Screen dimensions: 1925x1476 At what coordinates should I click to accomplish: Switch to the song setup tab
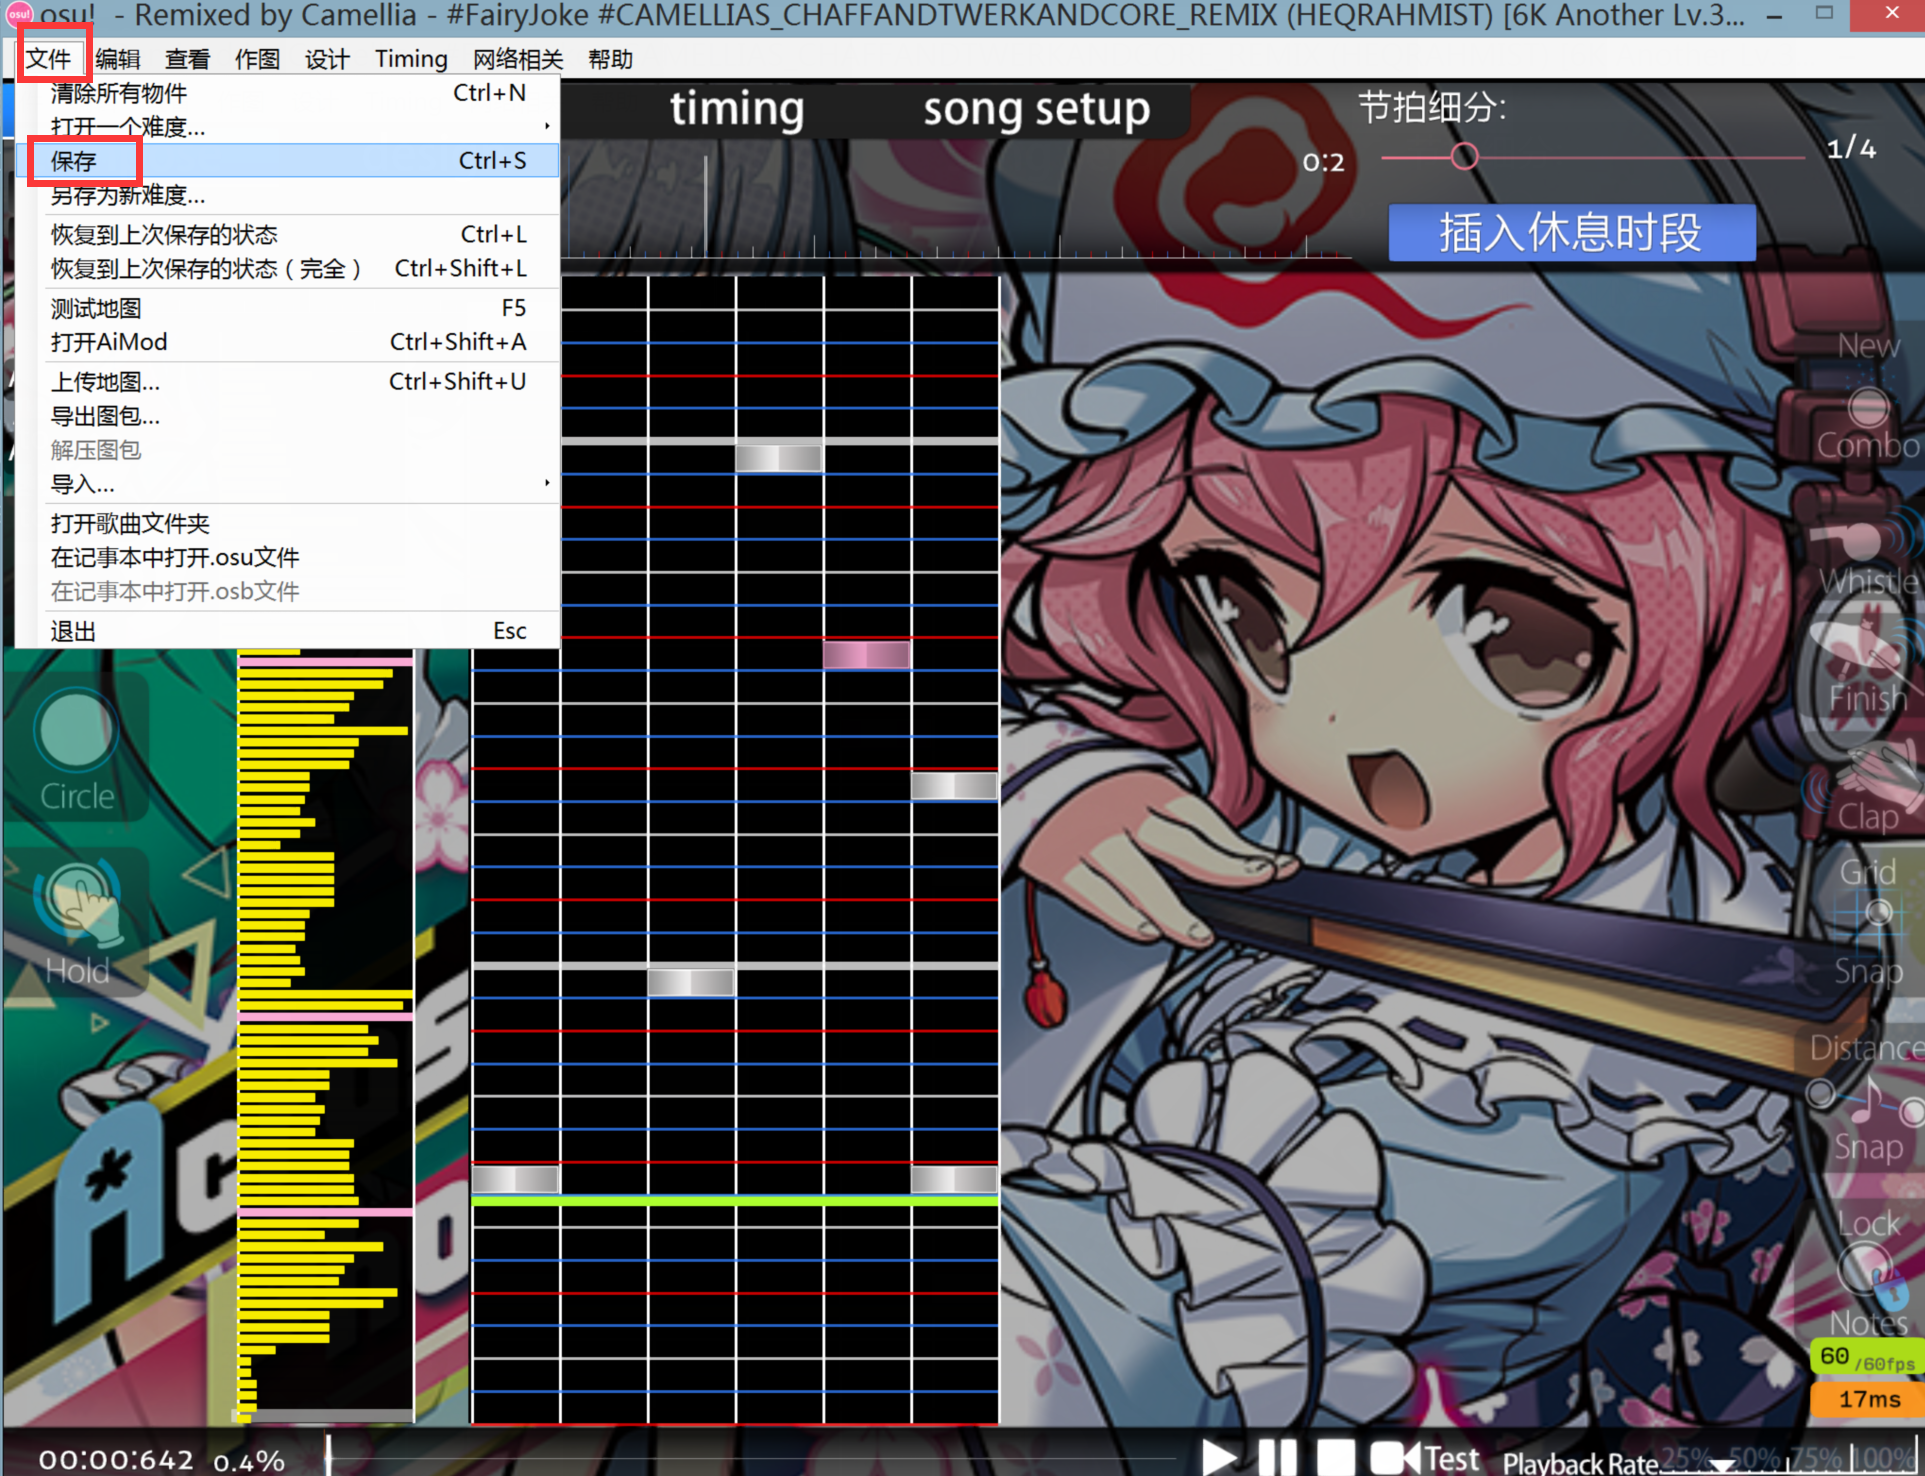[x=1036, y=108]
